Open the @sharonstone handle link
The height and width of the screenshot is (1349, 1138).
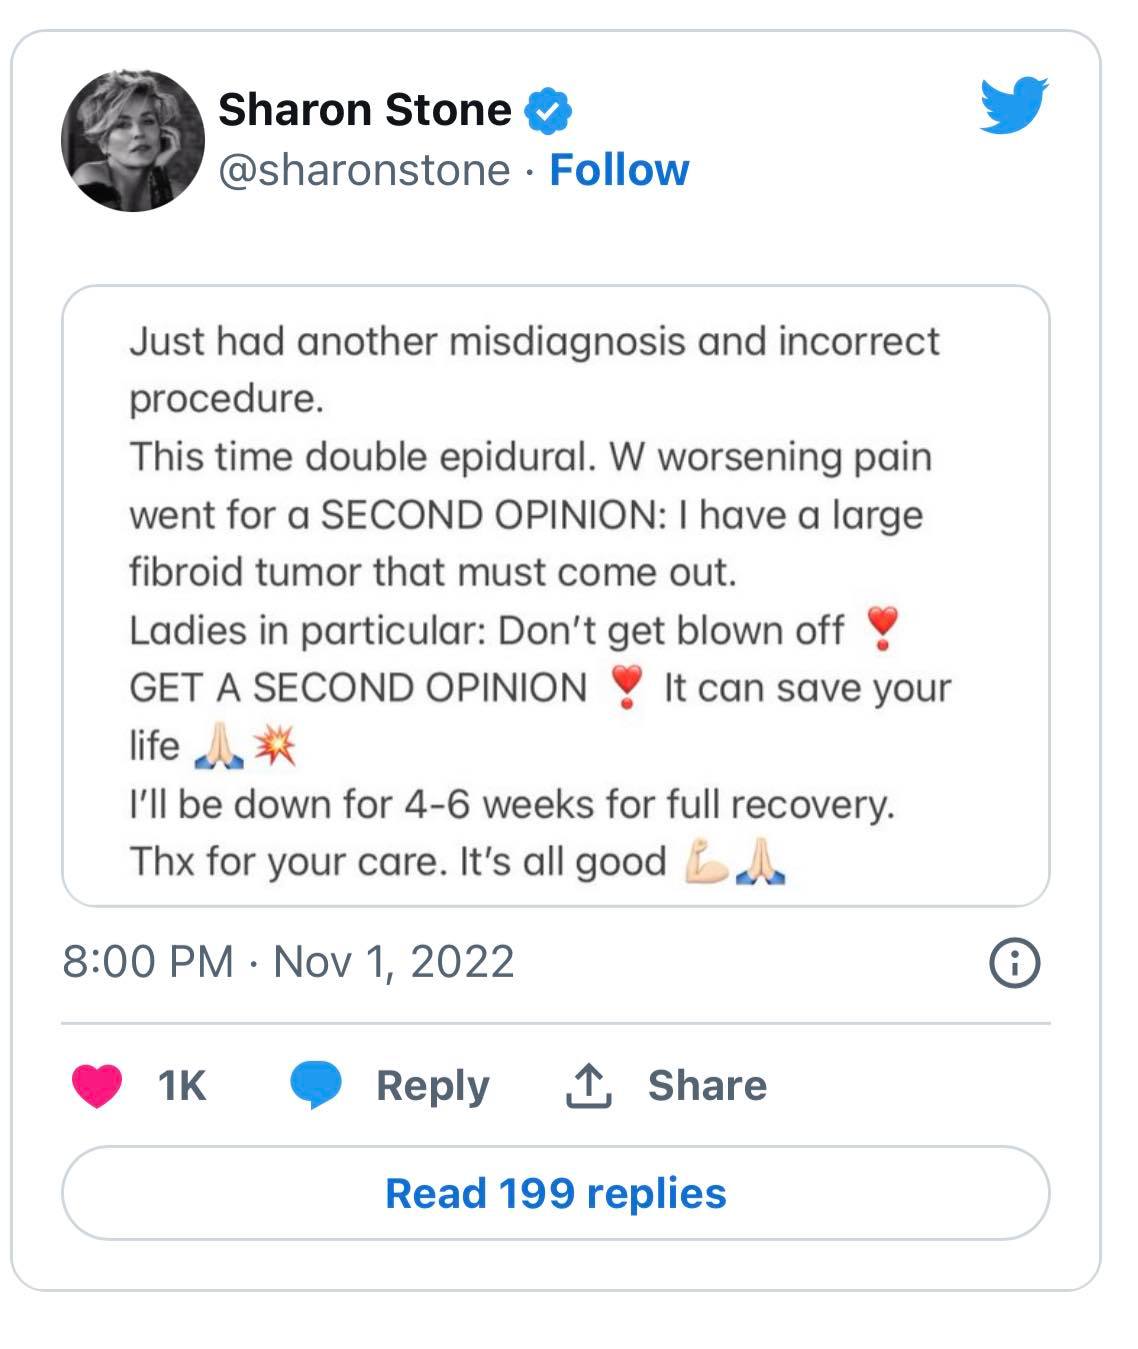(x=364, y=170)
